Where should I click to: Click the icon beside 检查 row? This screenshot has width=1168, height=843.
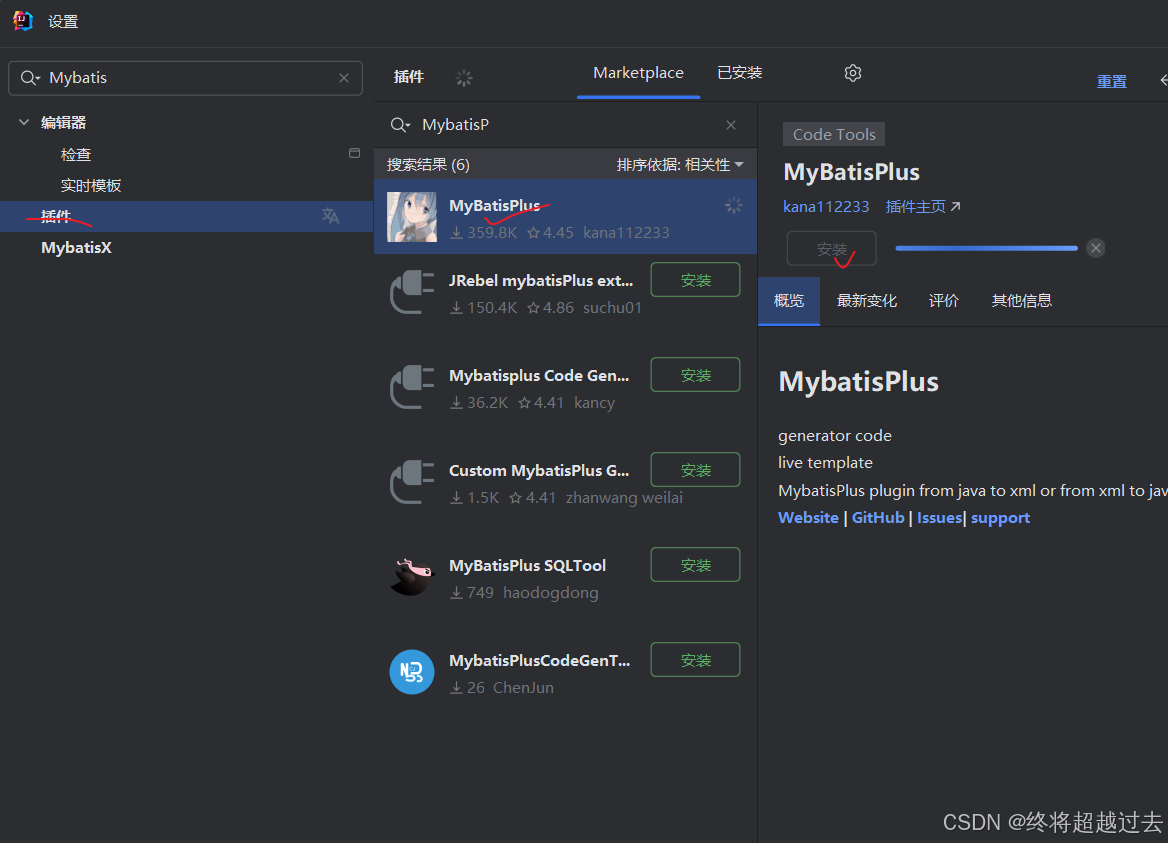pos(355,153)
